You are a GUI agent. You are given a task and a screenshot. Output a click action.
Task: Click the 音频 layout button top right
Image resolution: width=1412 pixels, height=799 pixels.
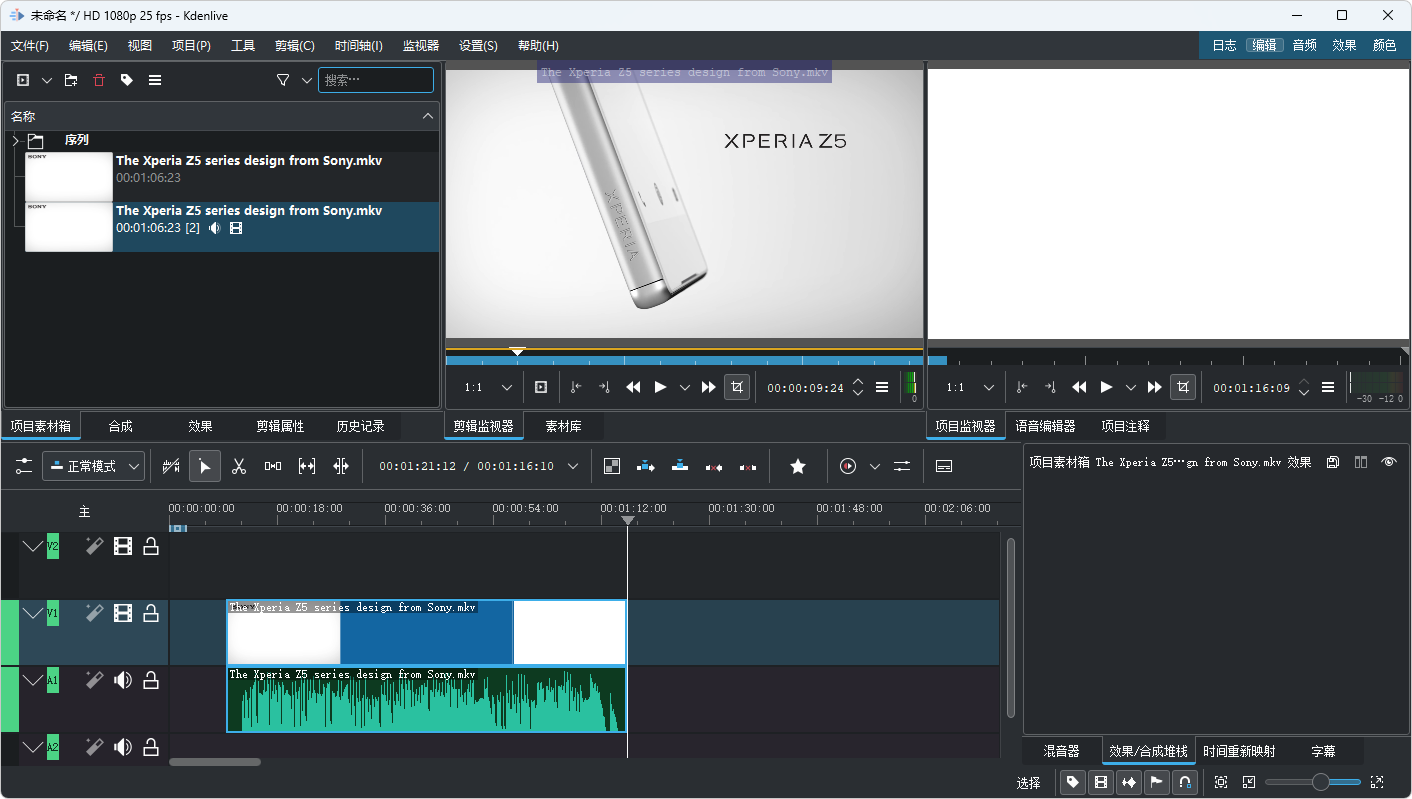tap(1303, 45)
